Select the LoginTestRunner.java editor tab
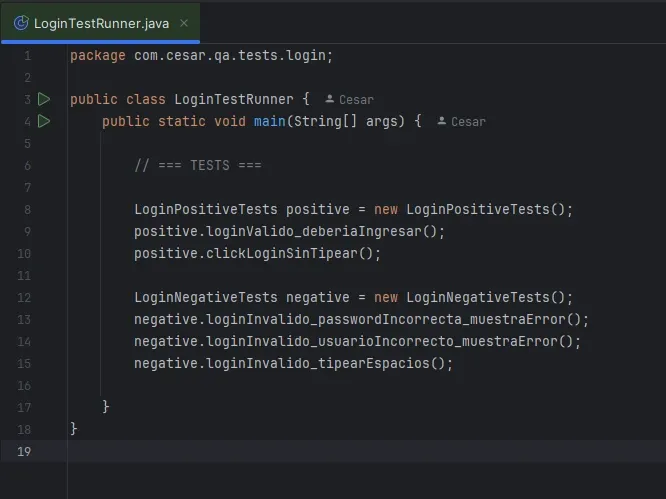The height and width of the screenshot is (499, 666). 101,23
